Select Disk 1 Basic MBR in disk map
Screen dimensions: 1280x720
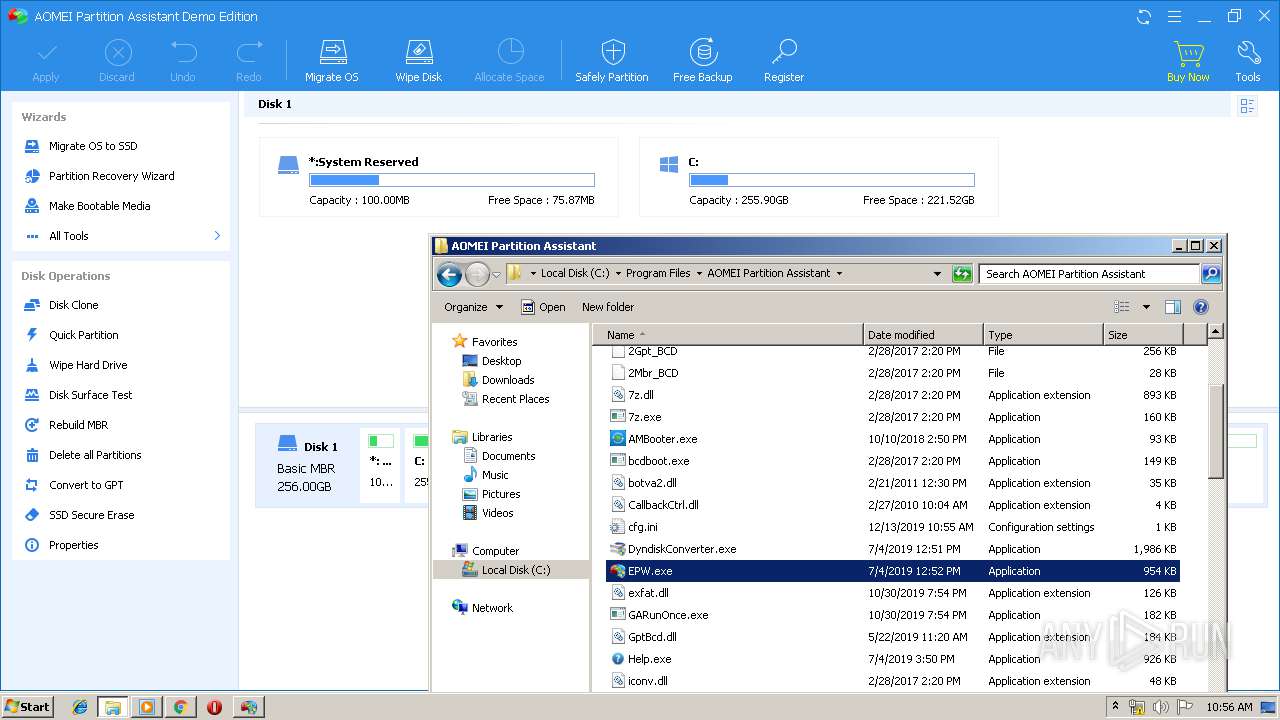pyautogui.click(x=306, y=466)
